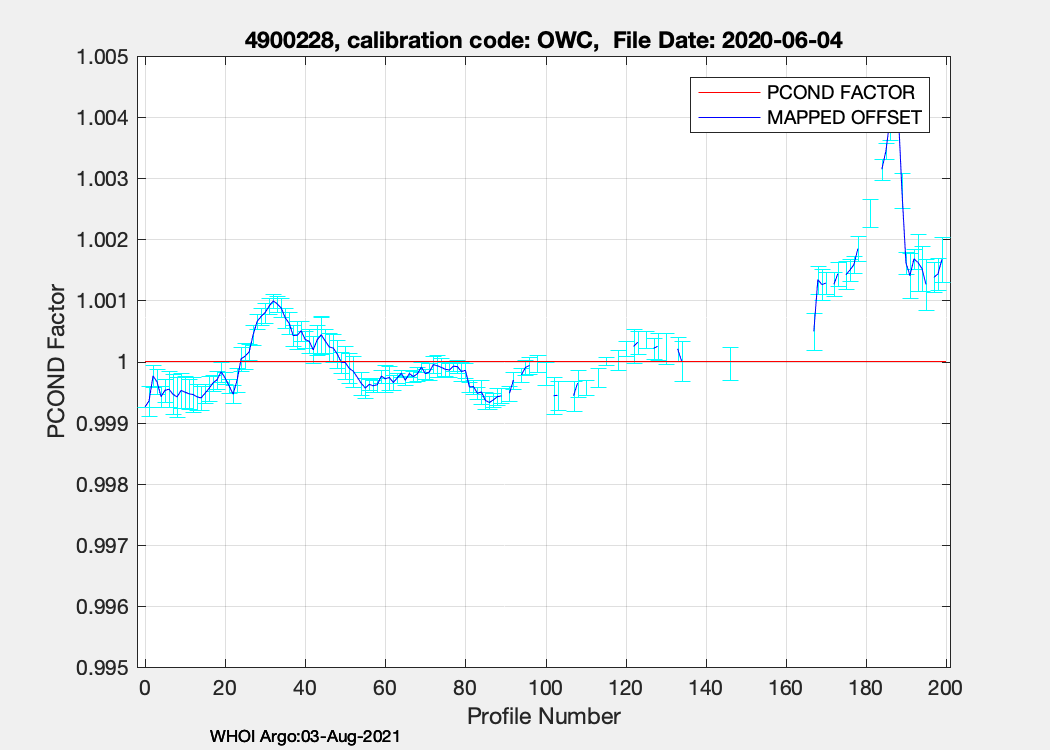Click the 'Profile Number' x-axis label
1050x750 pixels.
544,716
